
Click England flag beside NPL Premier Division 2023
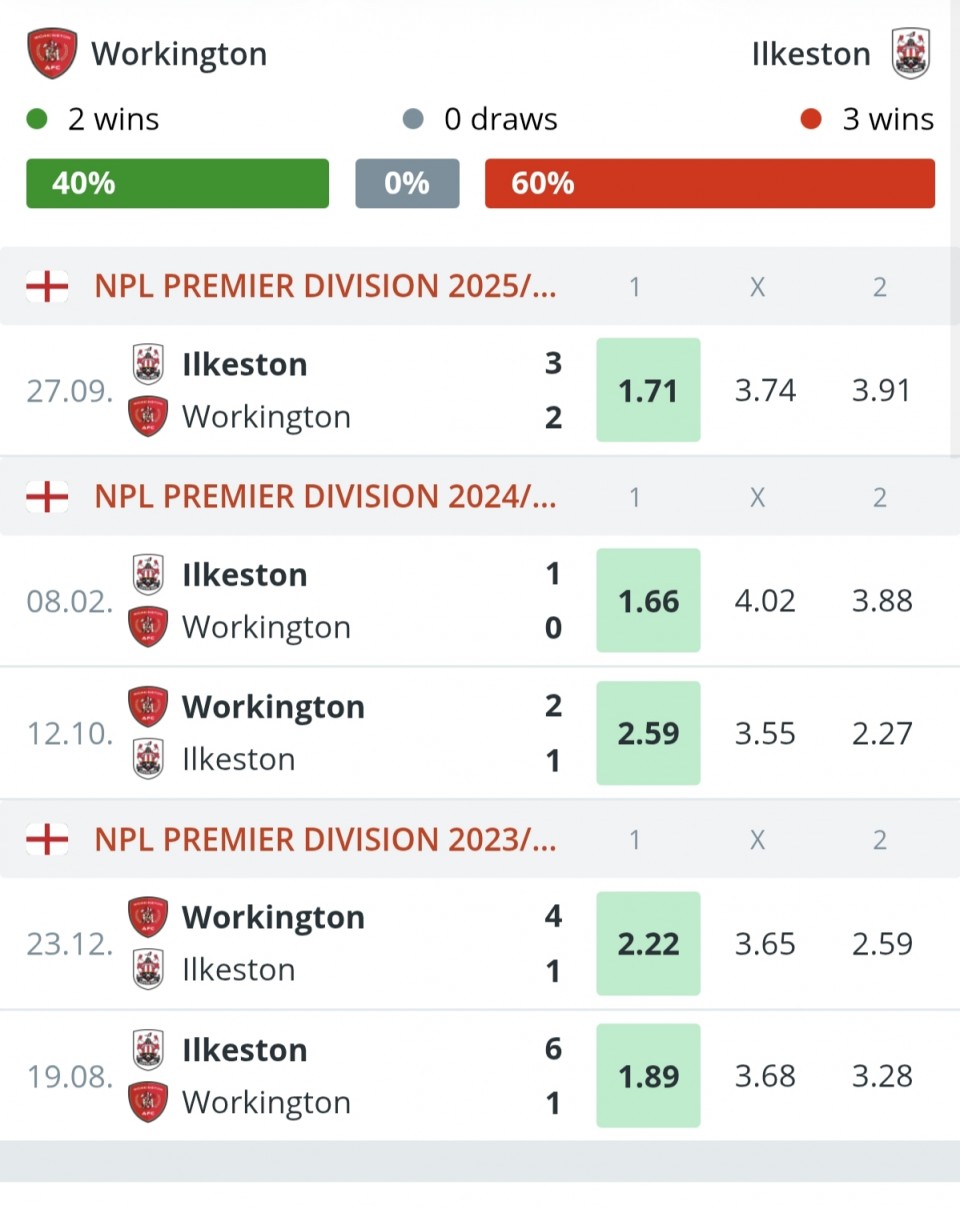point(47,839)
